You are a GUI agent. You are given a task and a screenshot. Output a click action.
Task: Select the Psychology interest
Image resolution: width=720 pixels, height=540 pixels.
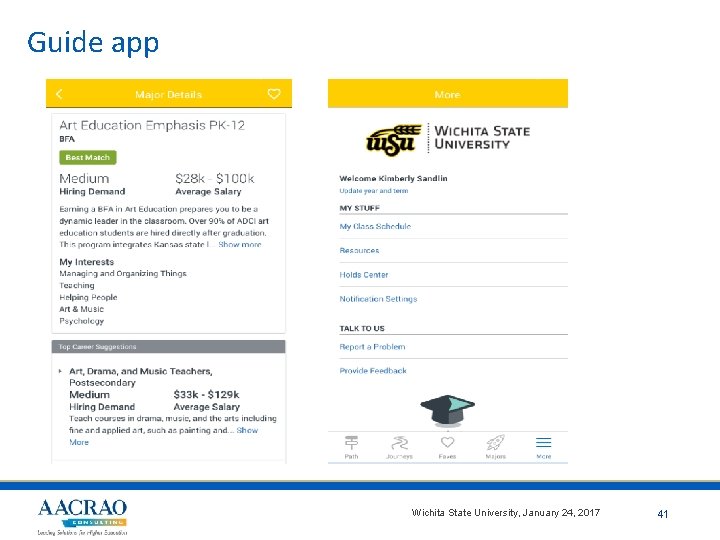82,321
